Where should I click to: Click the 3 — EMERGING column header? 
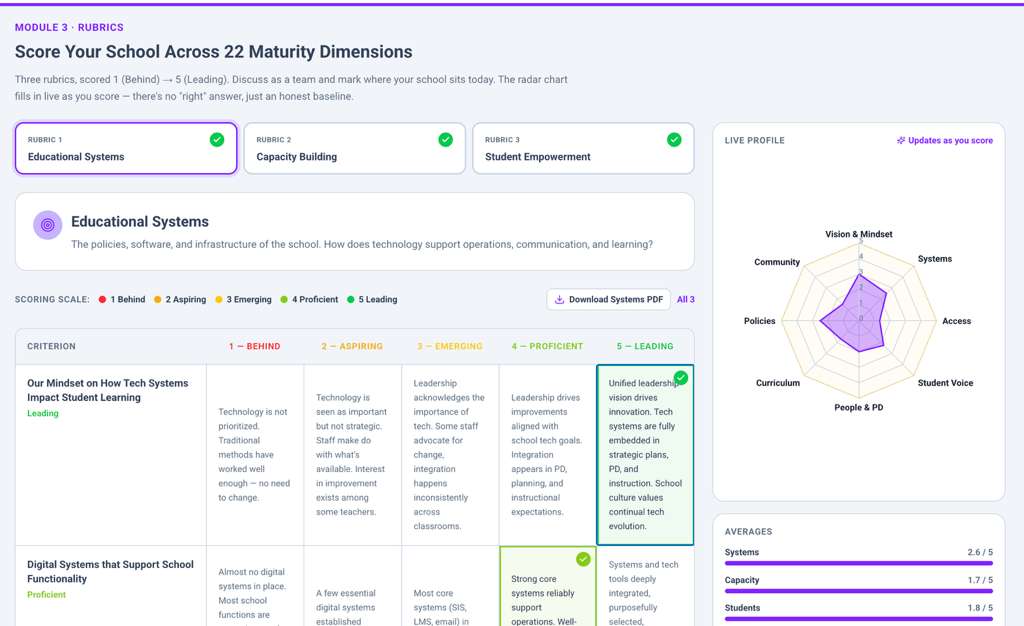coord(450,347)
